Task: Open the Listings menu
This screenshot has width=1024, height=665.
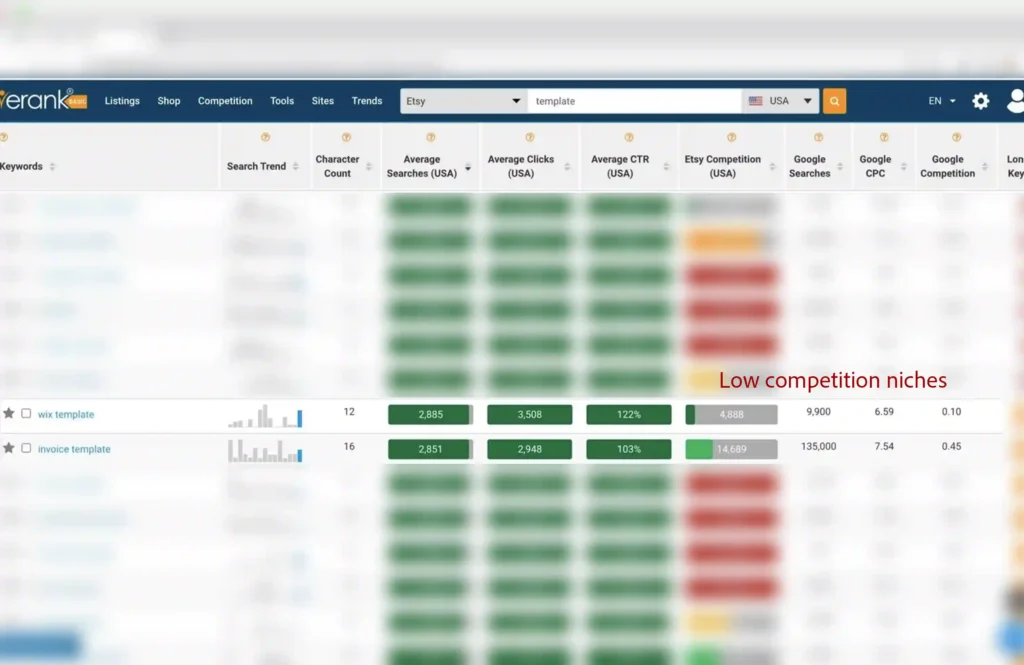Action: (122, 101)
